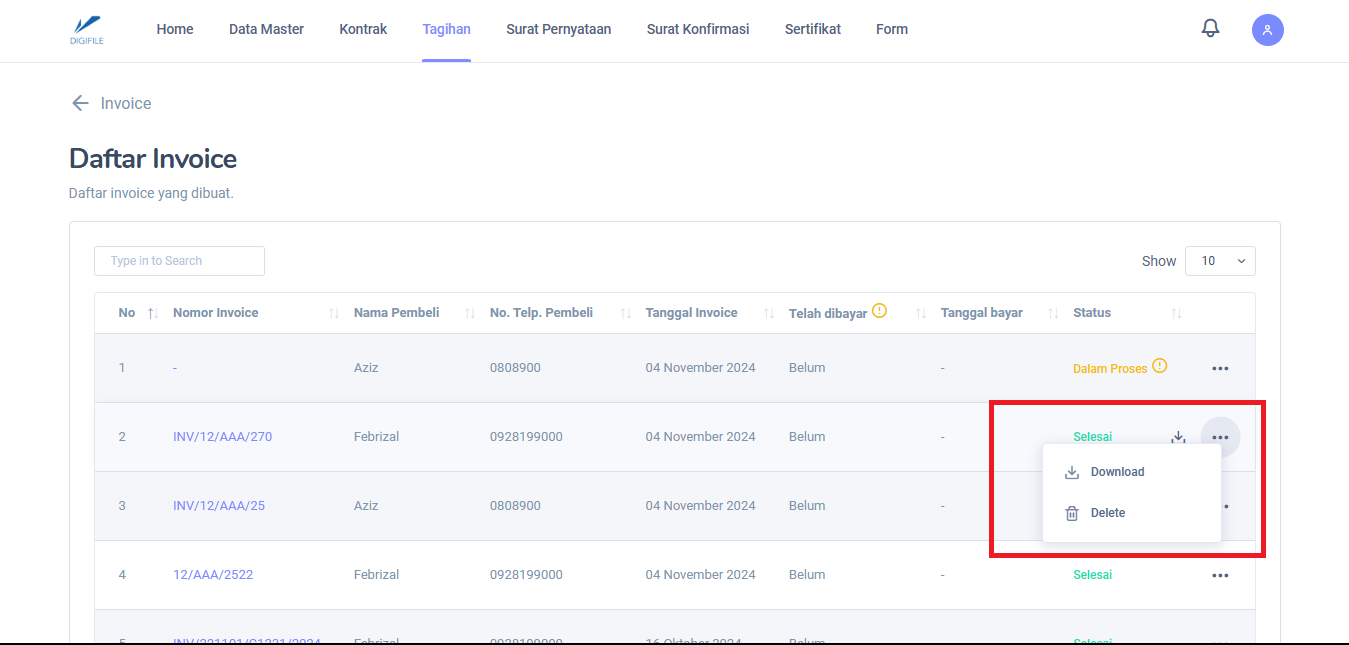The image size is (1349, 645).
Task: Click three-dot menu for INV/12/AAA/270 row
Action: (x=1220, y=437)
